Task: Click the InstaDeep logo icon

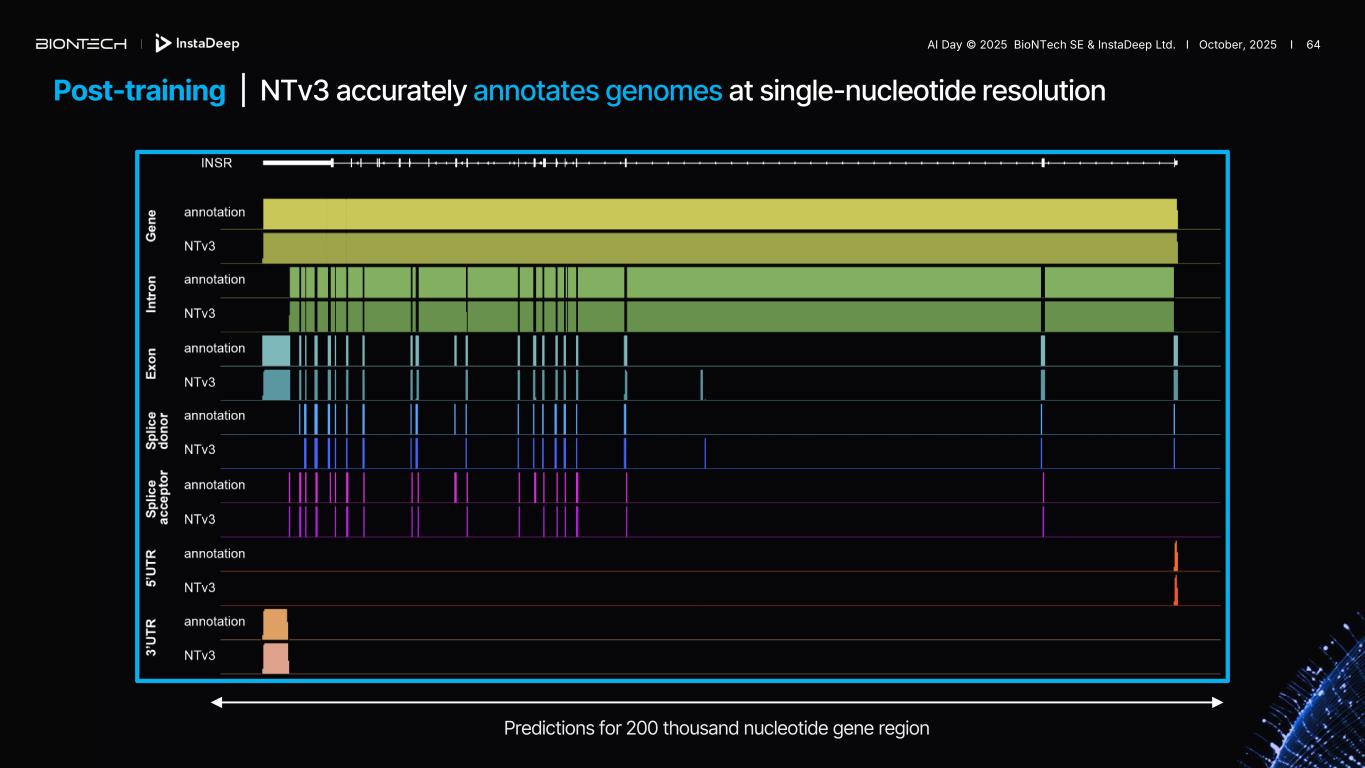Action: [163, 43]
